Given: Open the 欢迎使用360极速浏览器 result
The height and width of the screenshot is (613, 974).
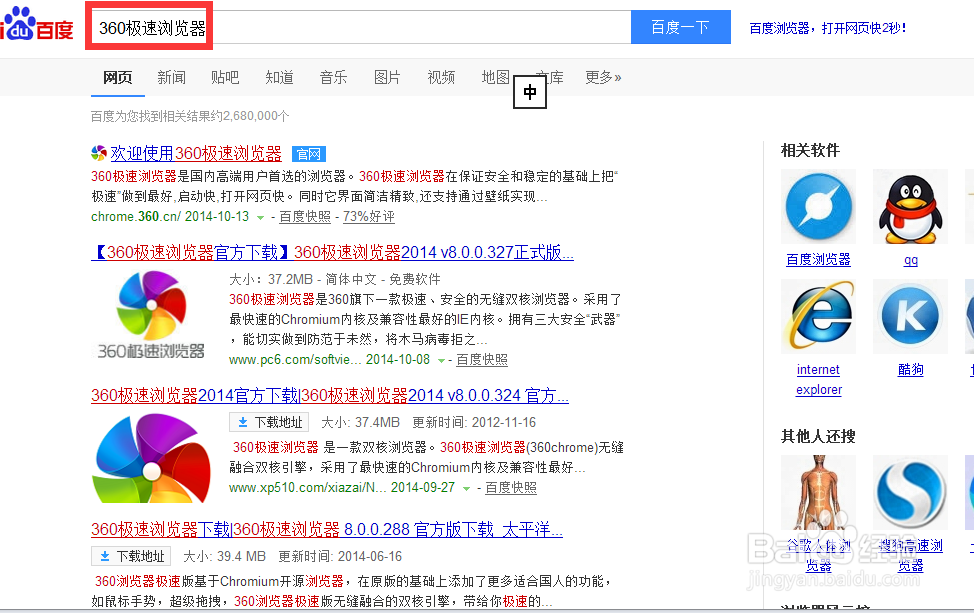Looking at the screenshot, I should [196, 153].
